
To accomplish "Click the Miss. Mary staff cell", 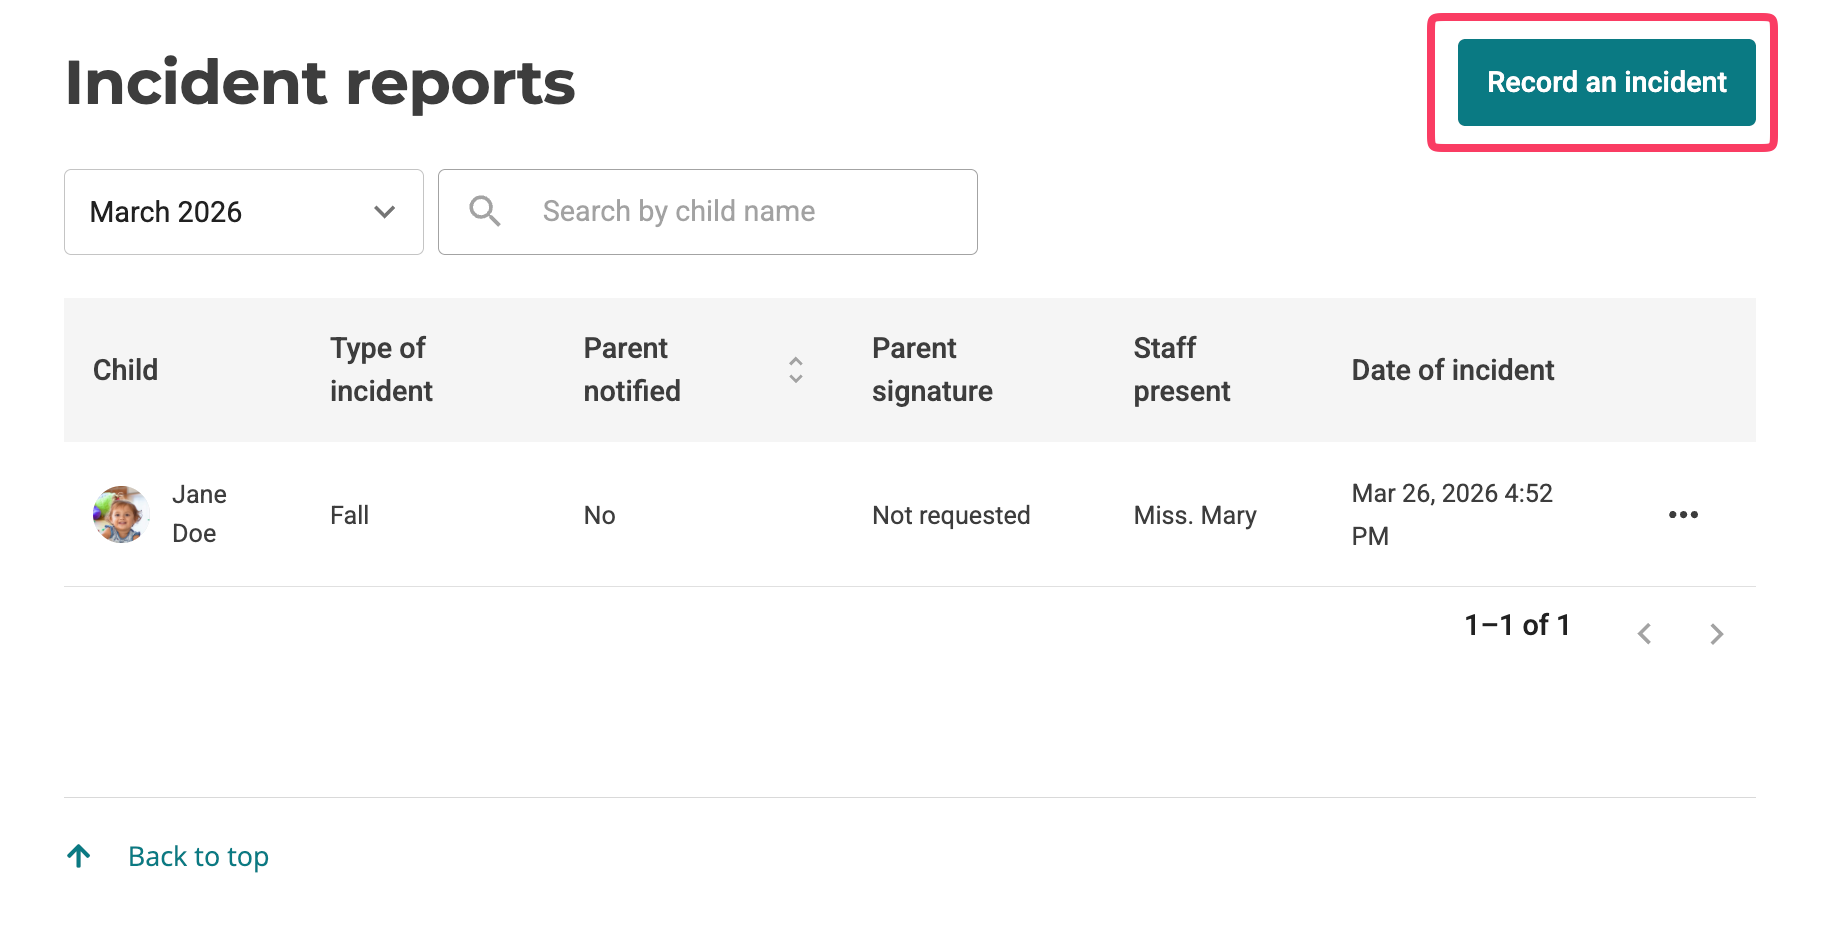I will click(1195, 515).
